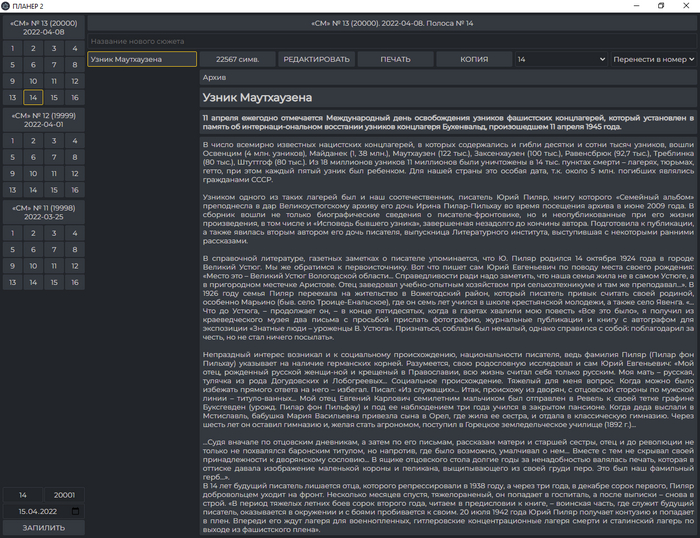Select page 9 of issue № 12

(12, 173)
